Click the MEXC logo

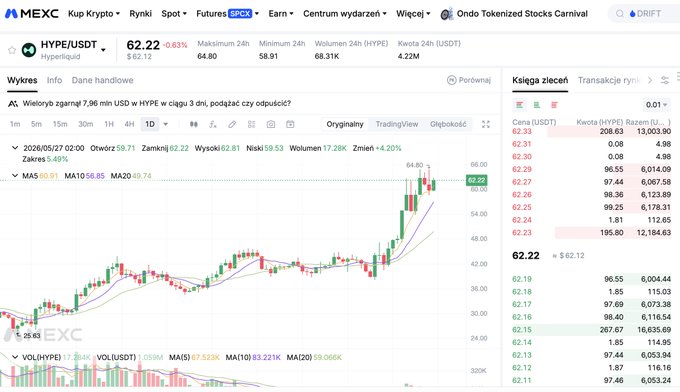point(31,13)
